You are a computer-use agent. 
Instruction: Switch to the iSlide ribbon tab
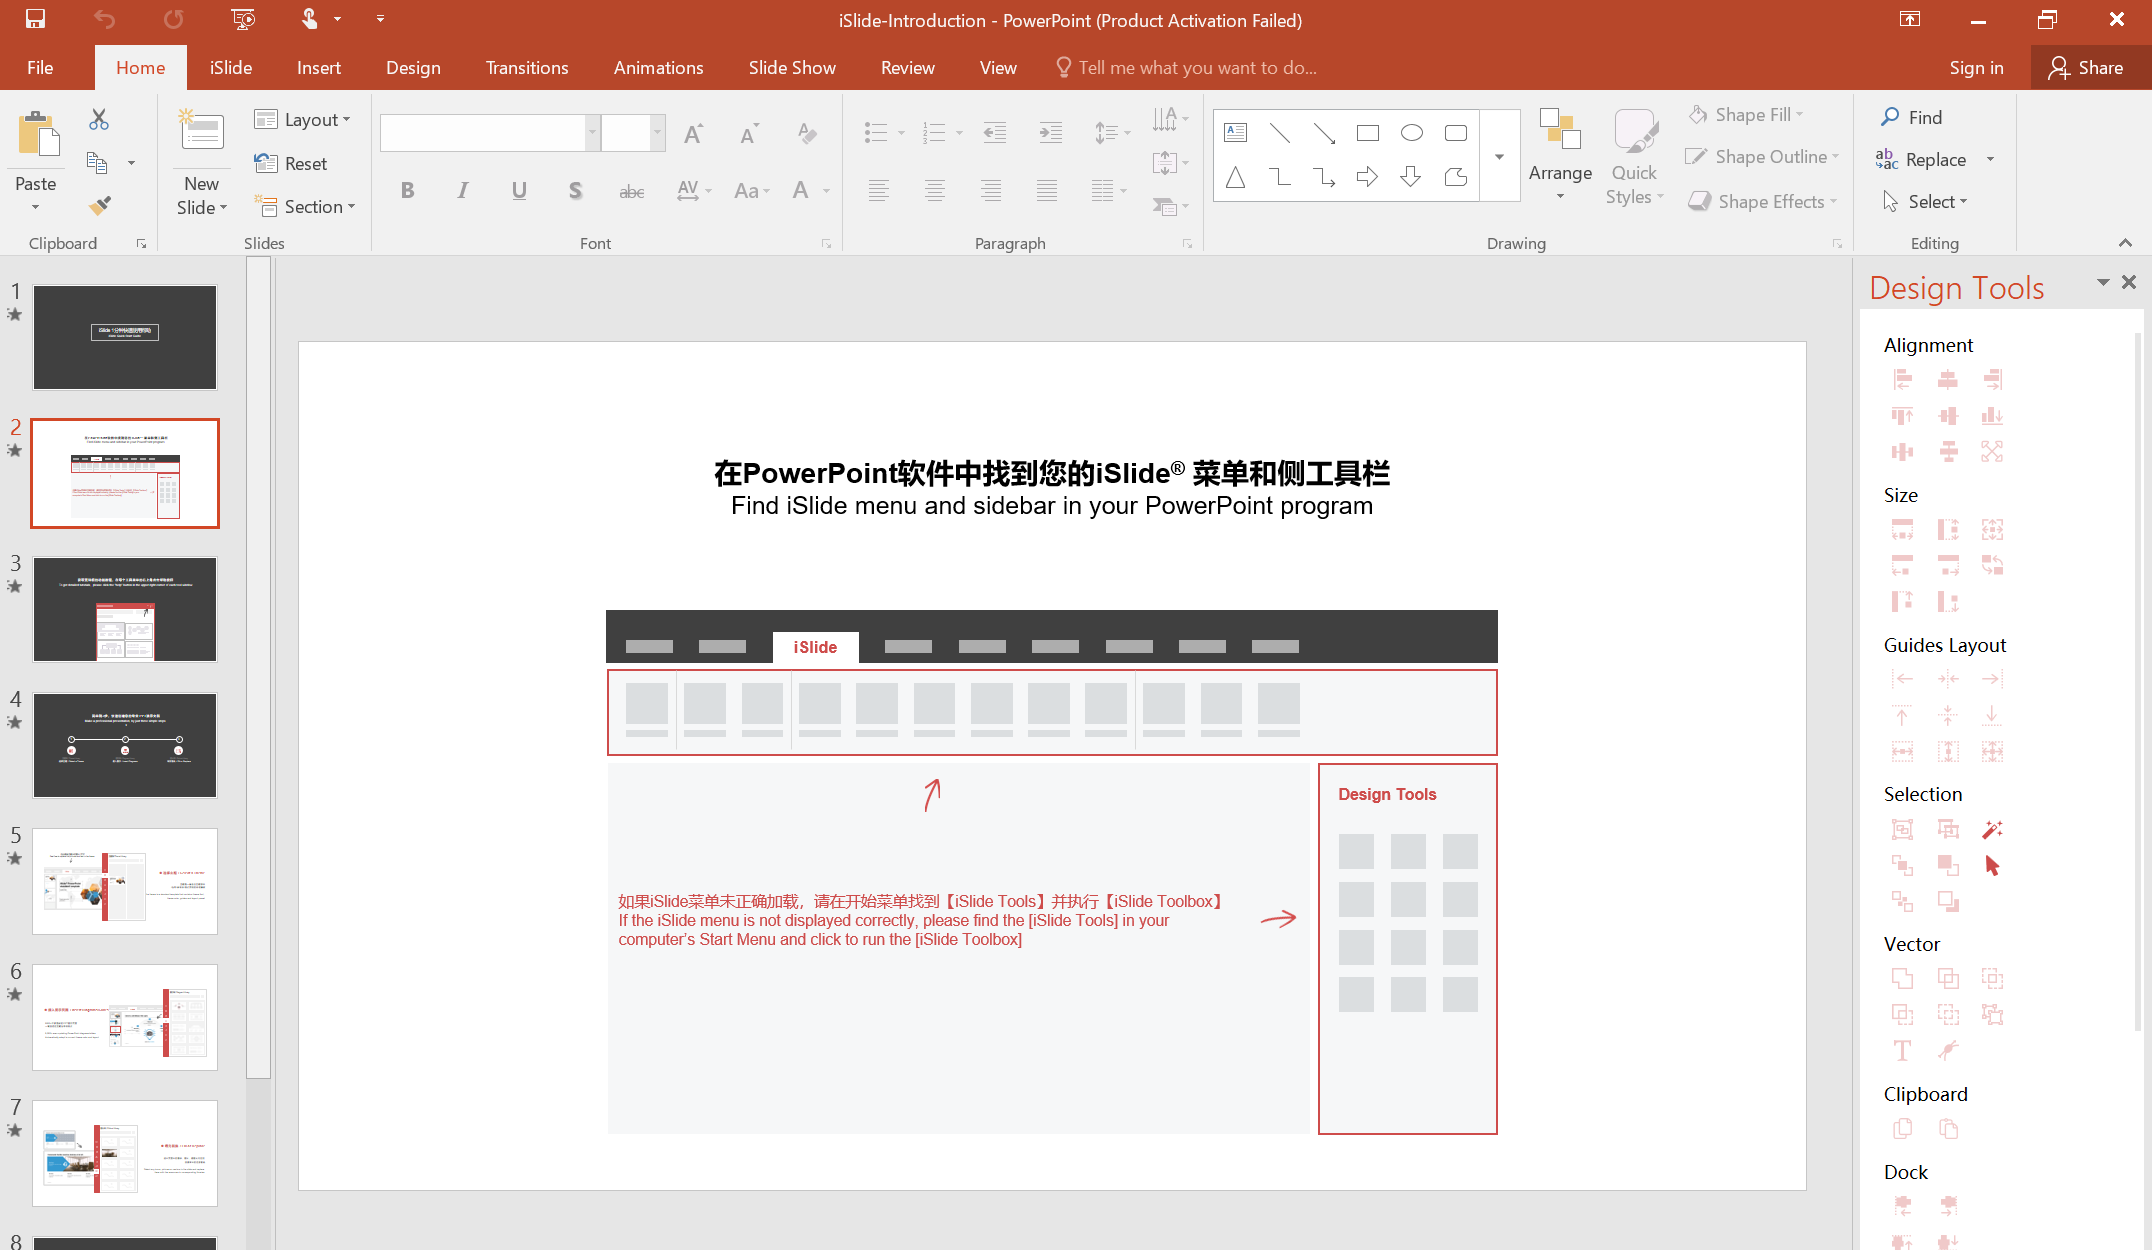231,68
